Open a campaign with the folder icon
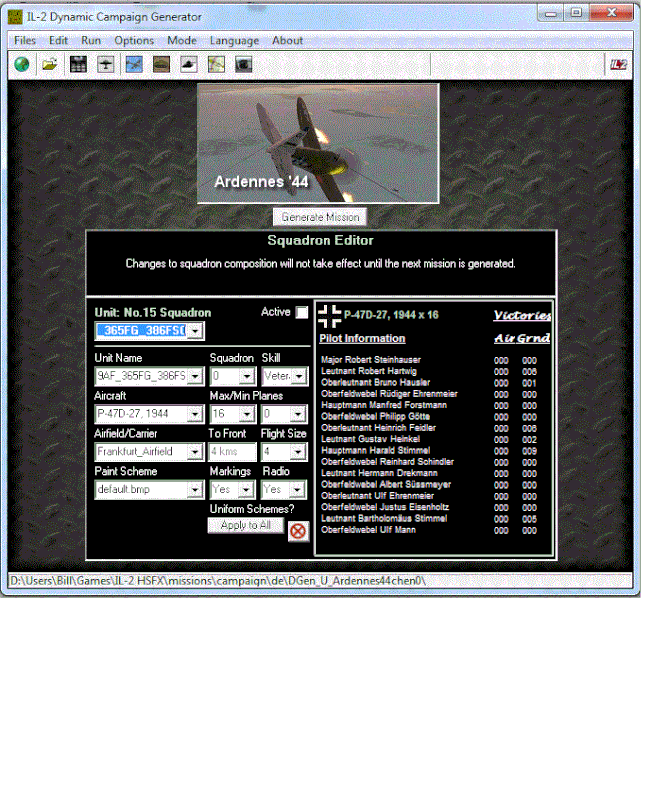 coord(49,65)
